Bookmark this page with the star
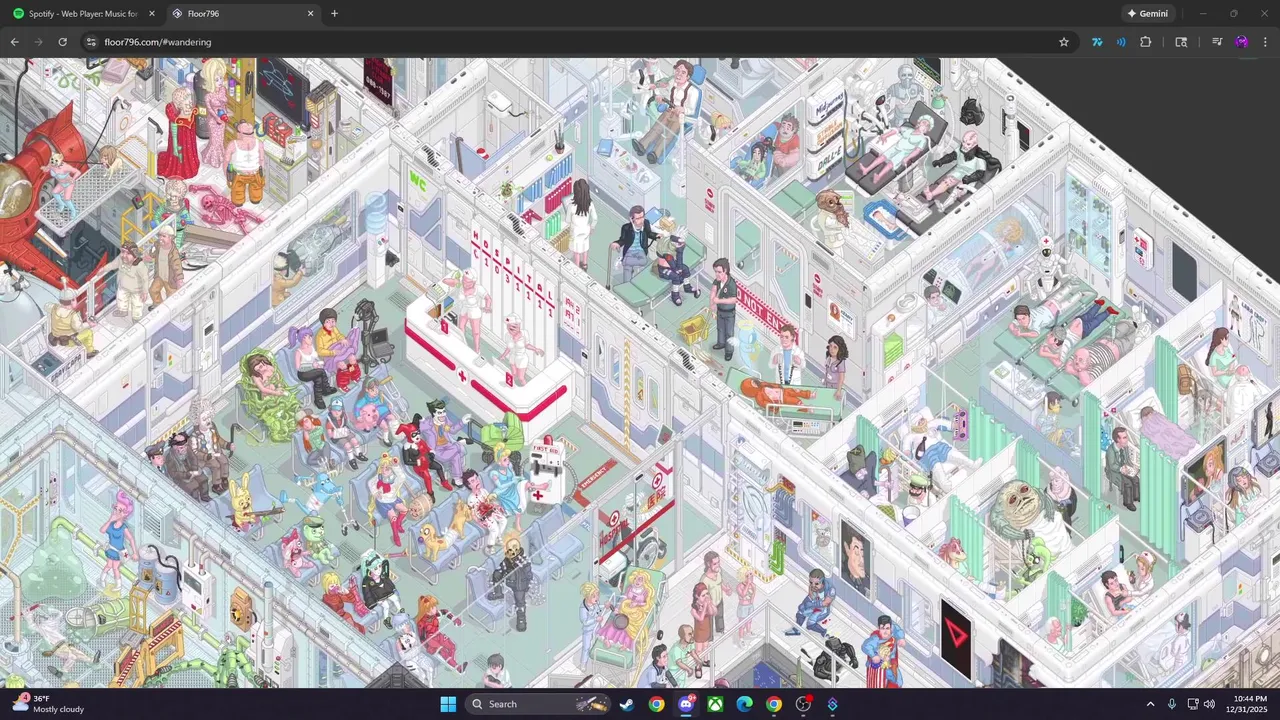Image resolution: width=1280 pixels, height=720 pixels. [x=1064, y=42]
